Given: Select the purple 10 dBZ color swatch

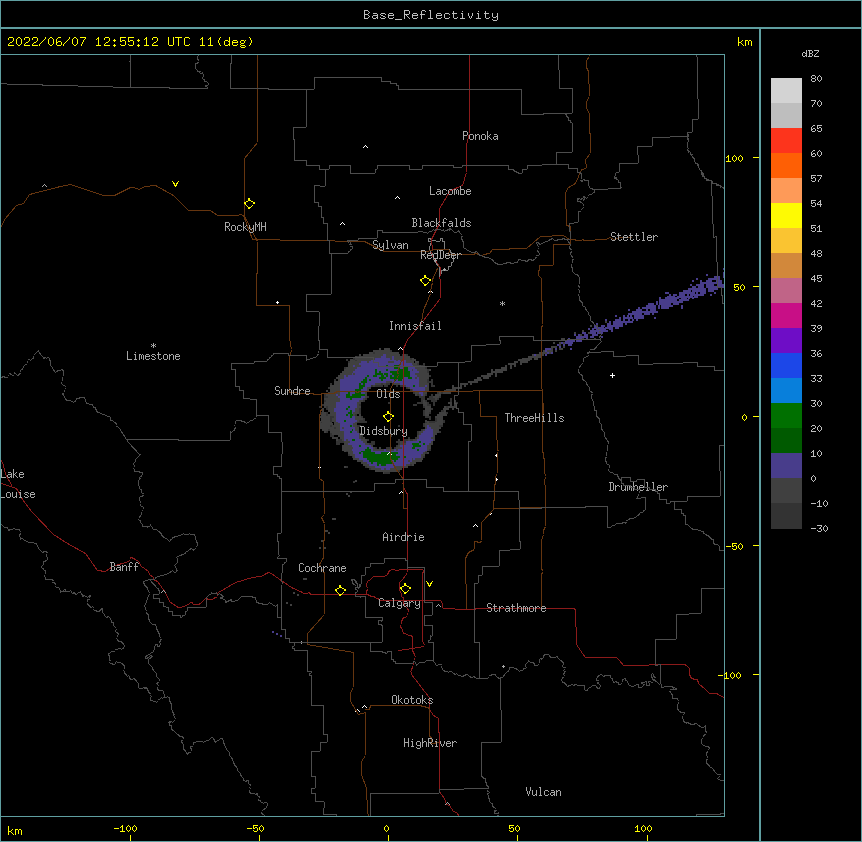Looking at the screenshot, I should (x=786, y=466).
